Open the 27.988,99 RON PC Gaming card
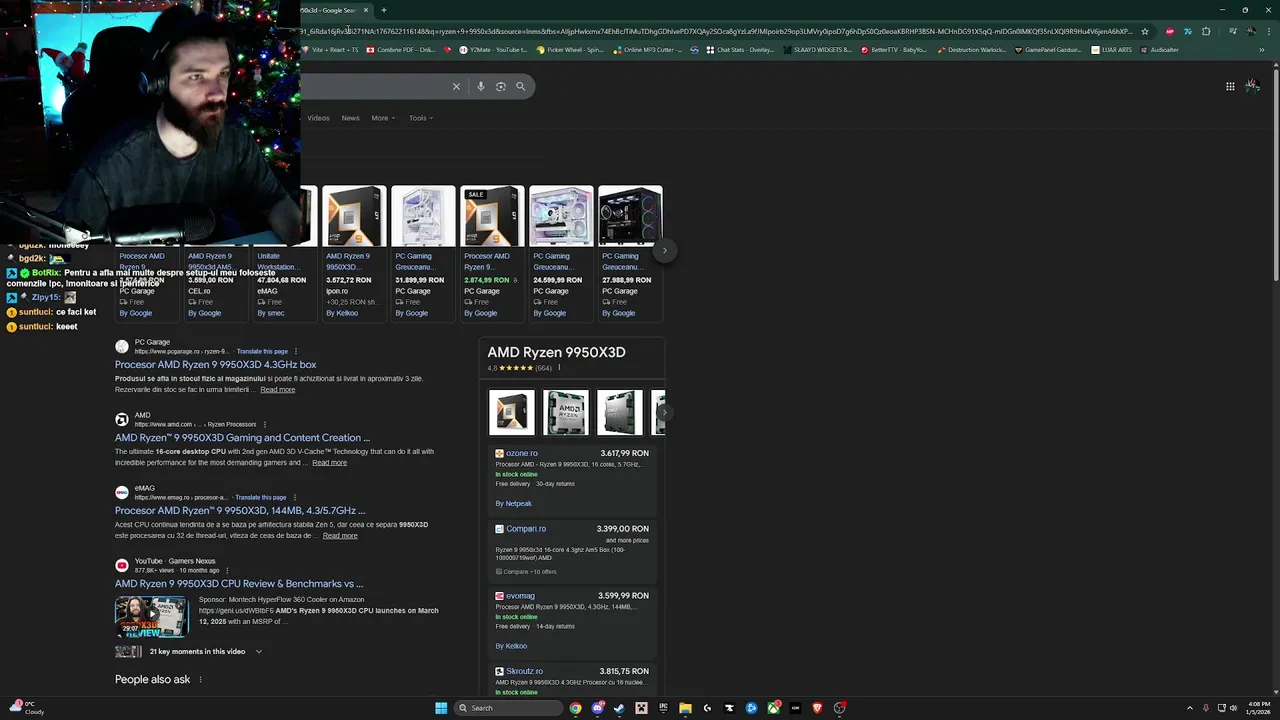Viewport: 1280px width, 720px height. tap(630, 253)
